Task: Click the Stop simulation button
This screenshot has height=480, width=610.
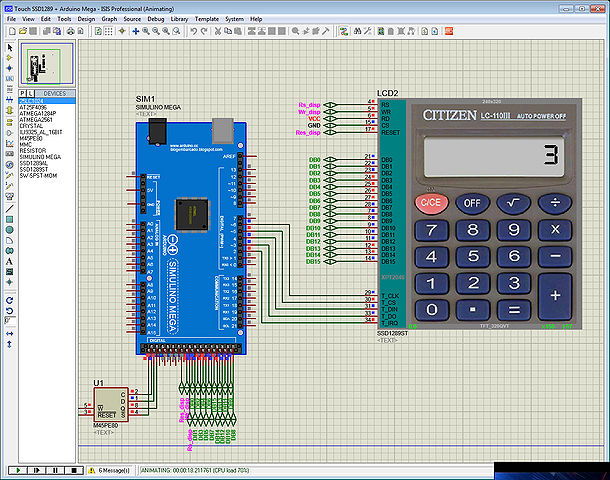Action: coord(74,470)
